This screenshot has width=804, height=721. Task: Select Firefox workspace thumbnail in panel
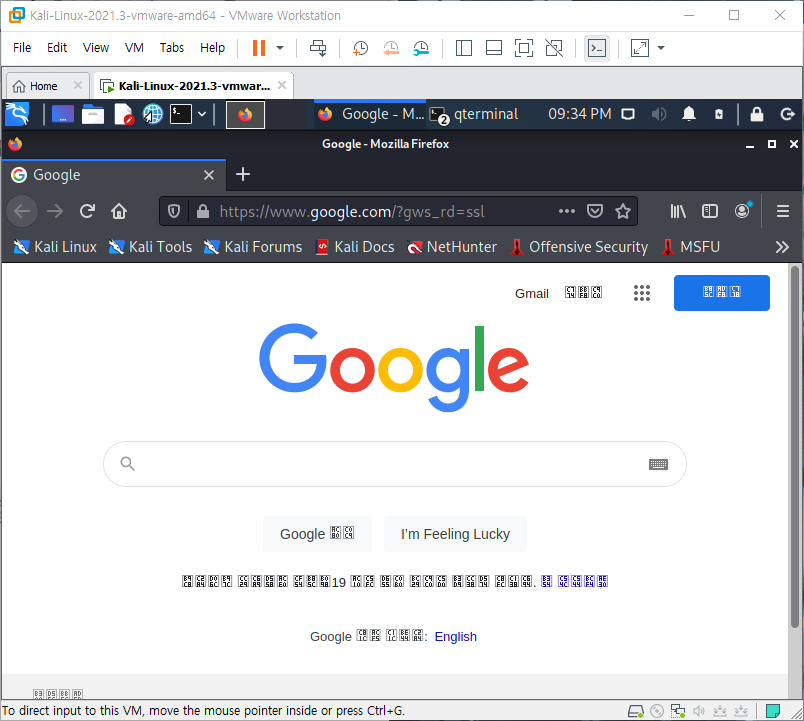click(245, 114)
